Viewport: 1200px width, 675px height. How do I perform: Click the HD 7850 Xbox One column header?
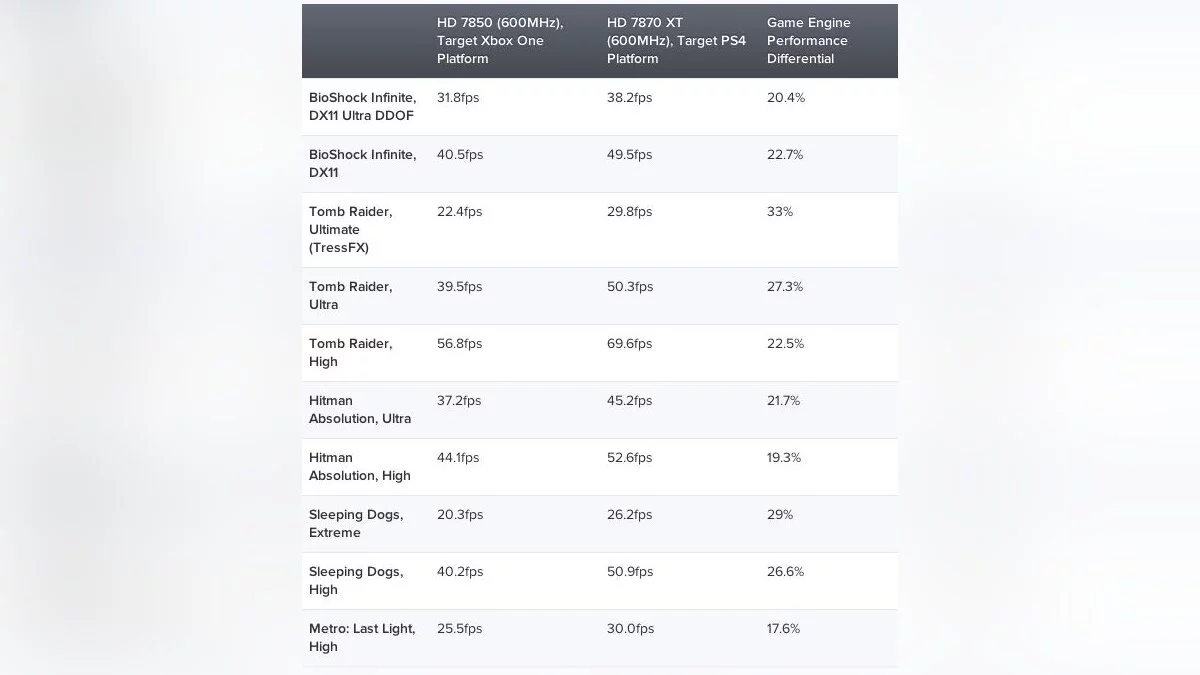[500, 41]
